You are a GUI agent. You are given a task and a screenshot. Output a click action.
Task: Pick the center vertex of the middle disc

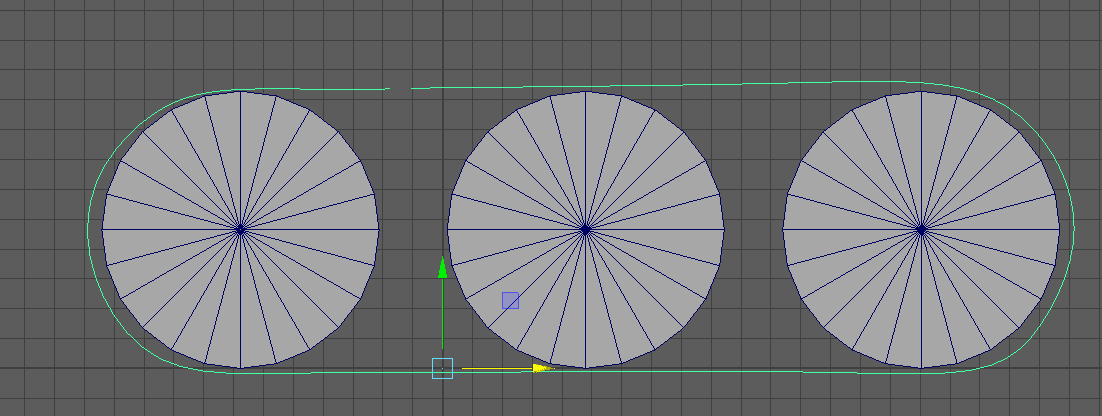point(585,230)
